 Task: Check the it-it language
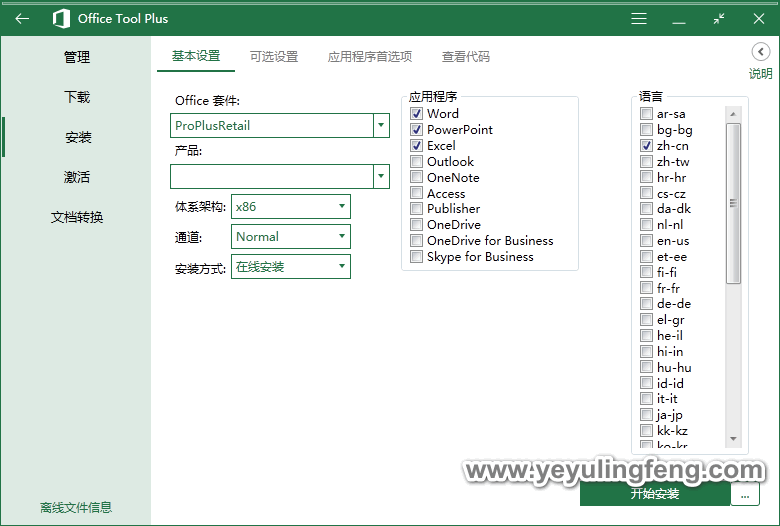(x=646, y=399)
